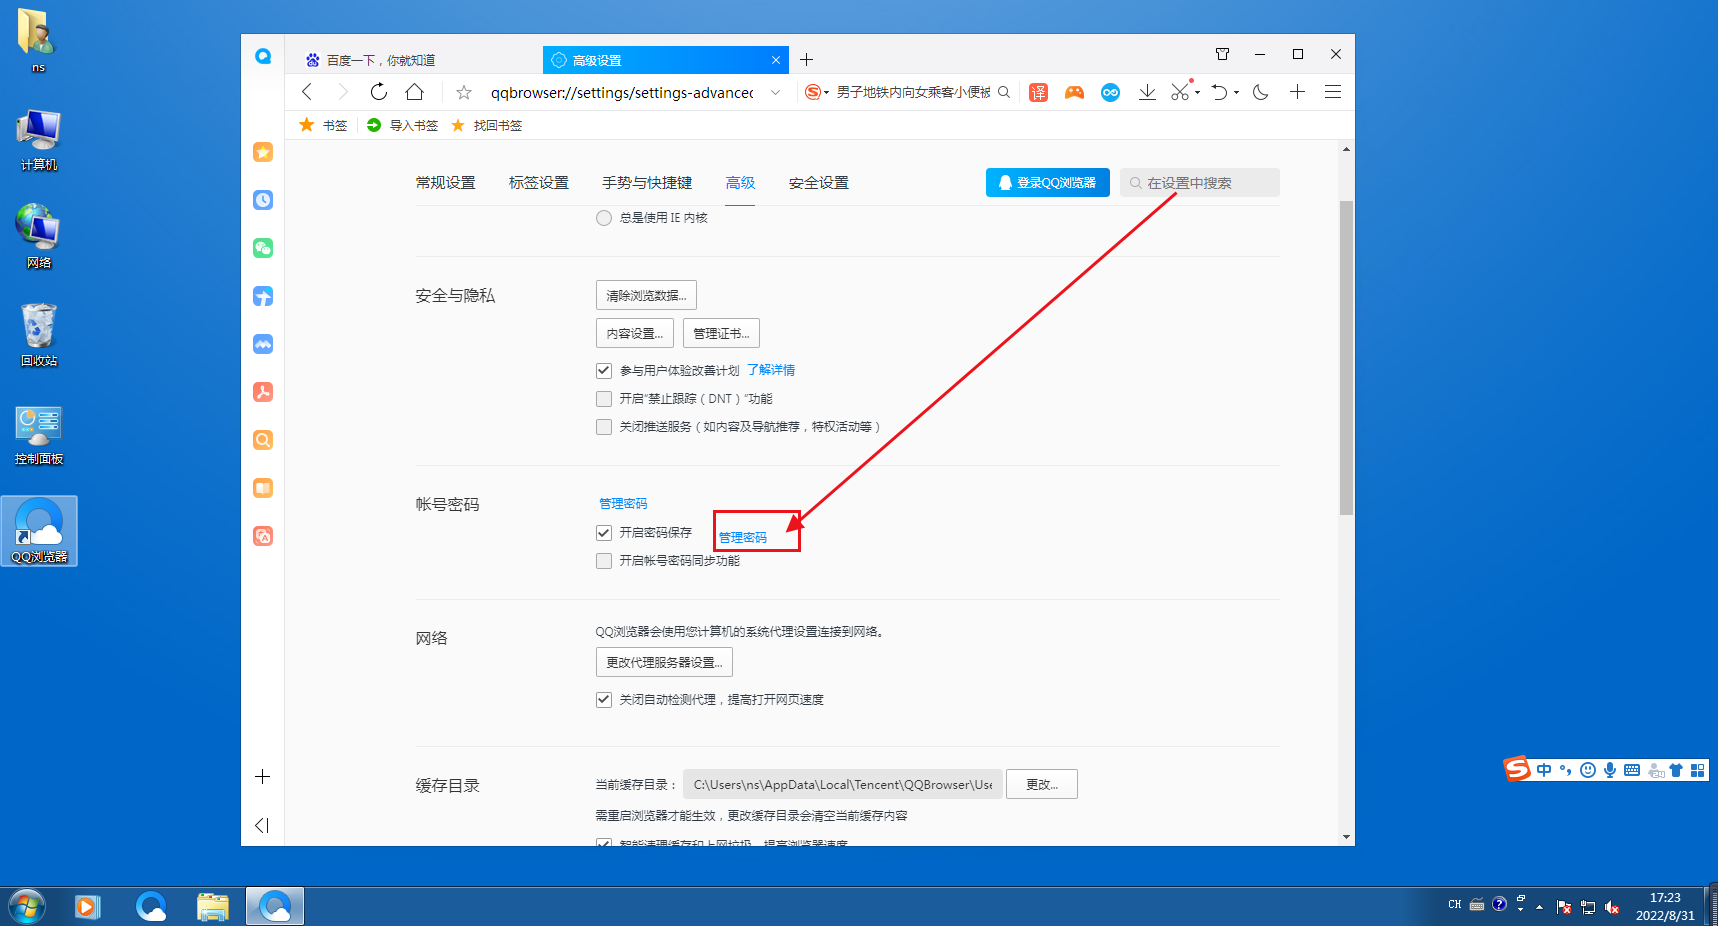Click 内容设置 button
The image size is (1718, 926).
coord(635,333)
